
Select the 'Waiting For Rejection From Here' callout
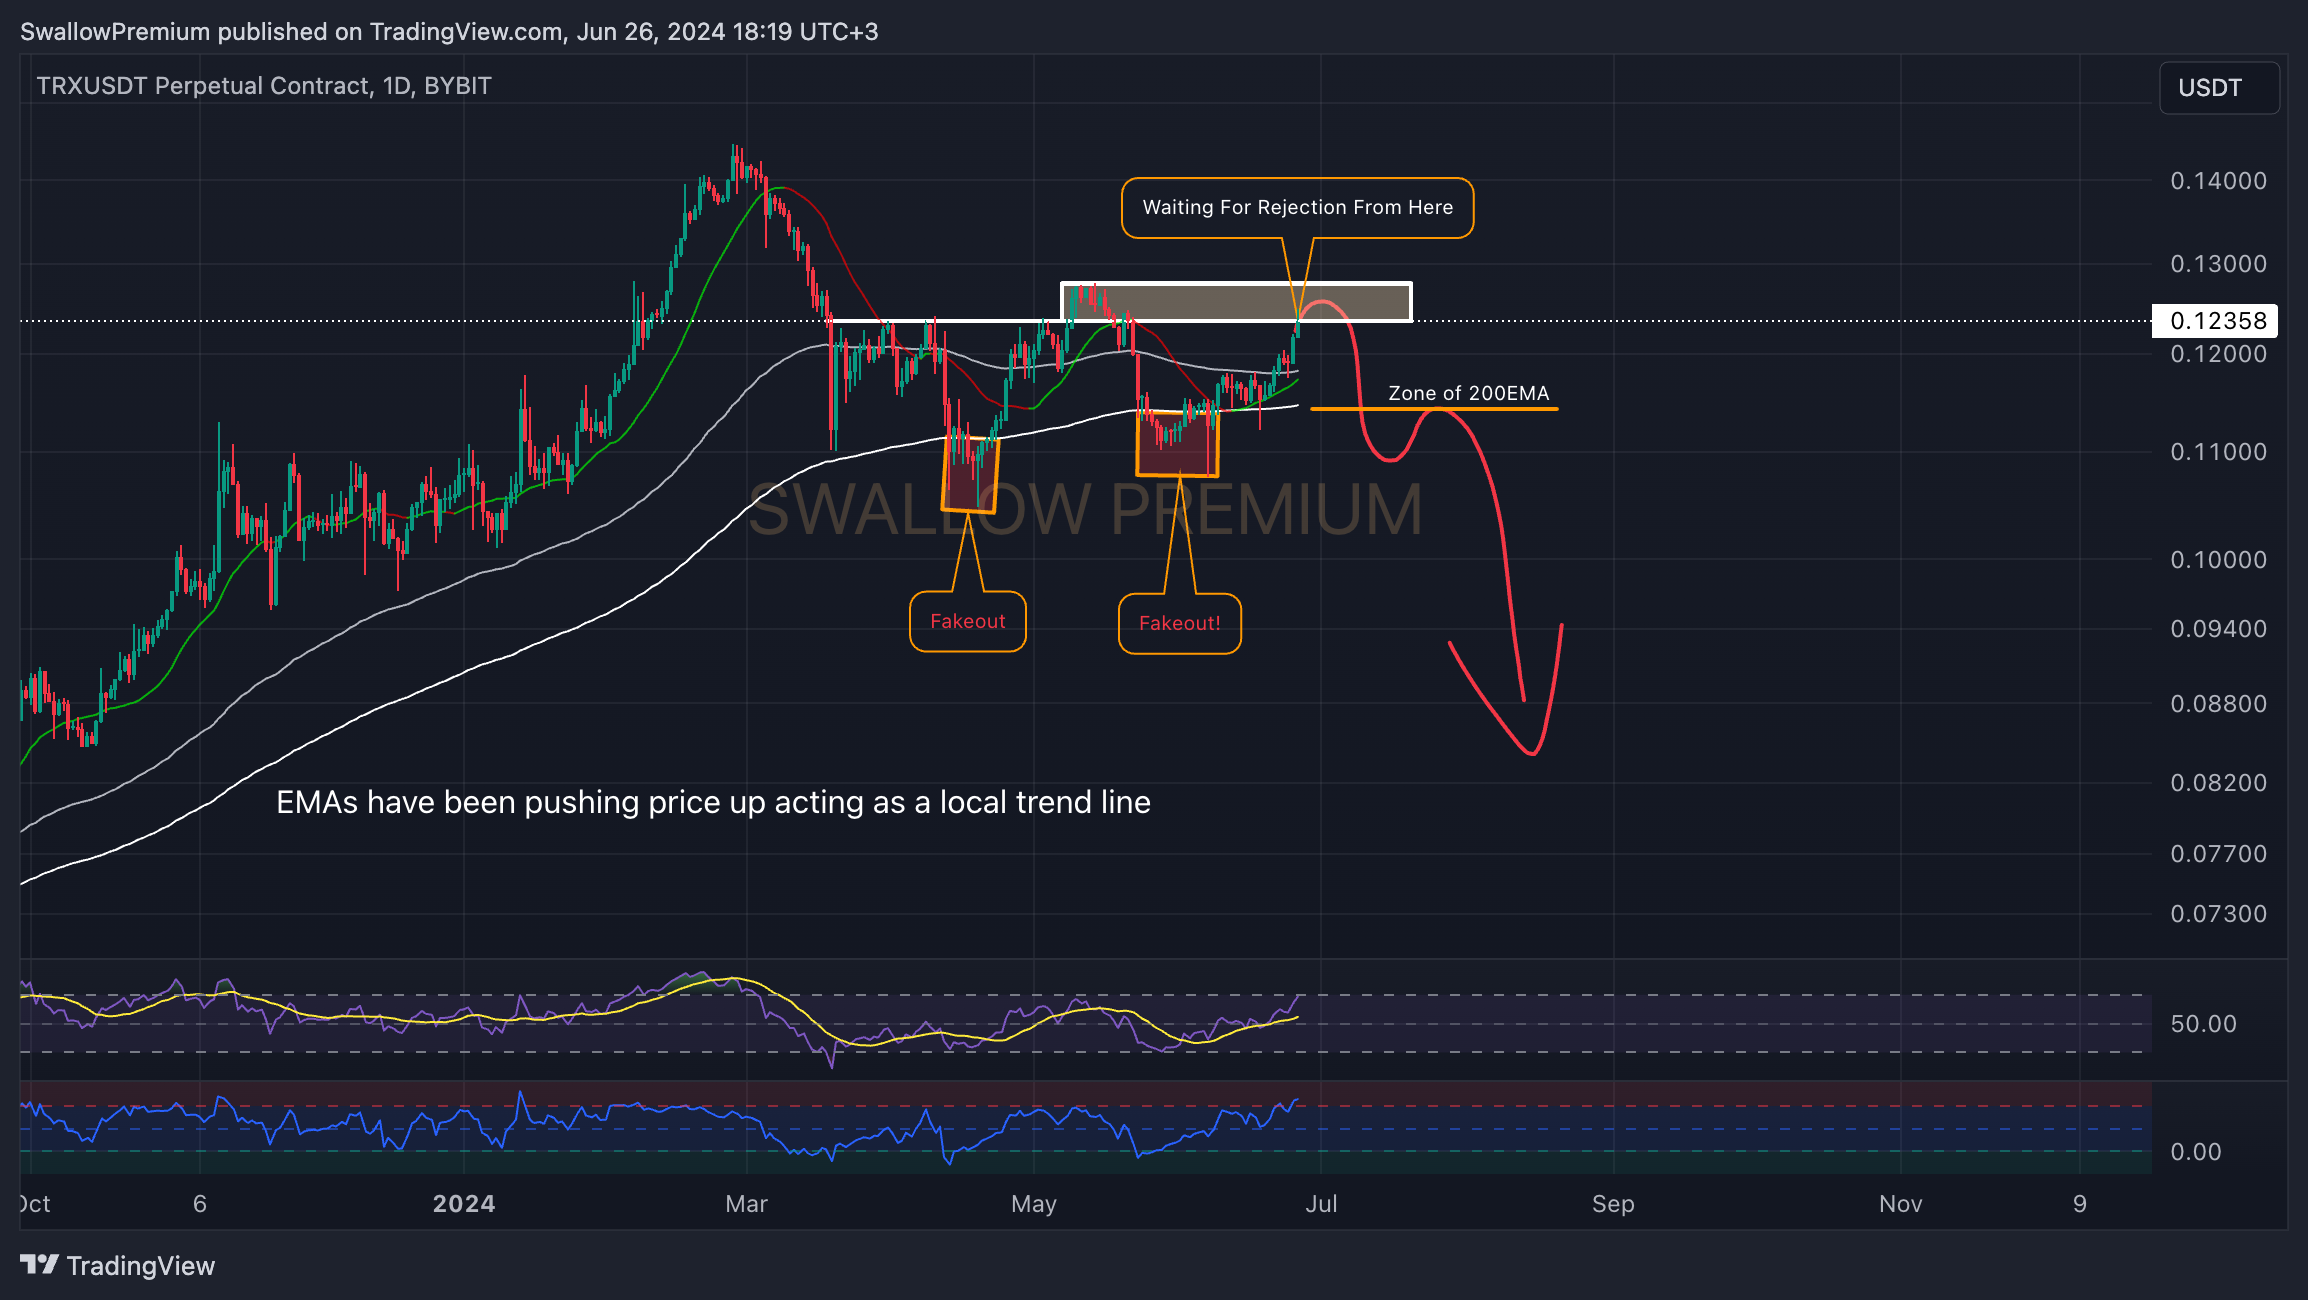click(x=1297, y=208)
